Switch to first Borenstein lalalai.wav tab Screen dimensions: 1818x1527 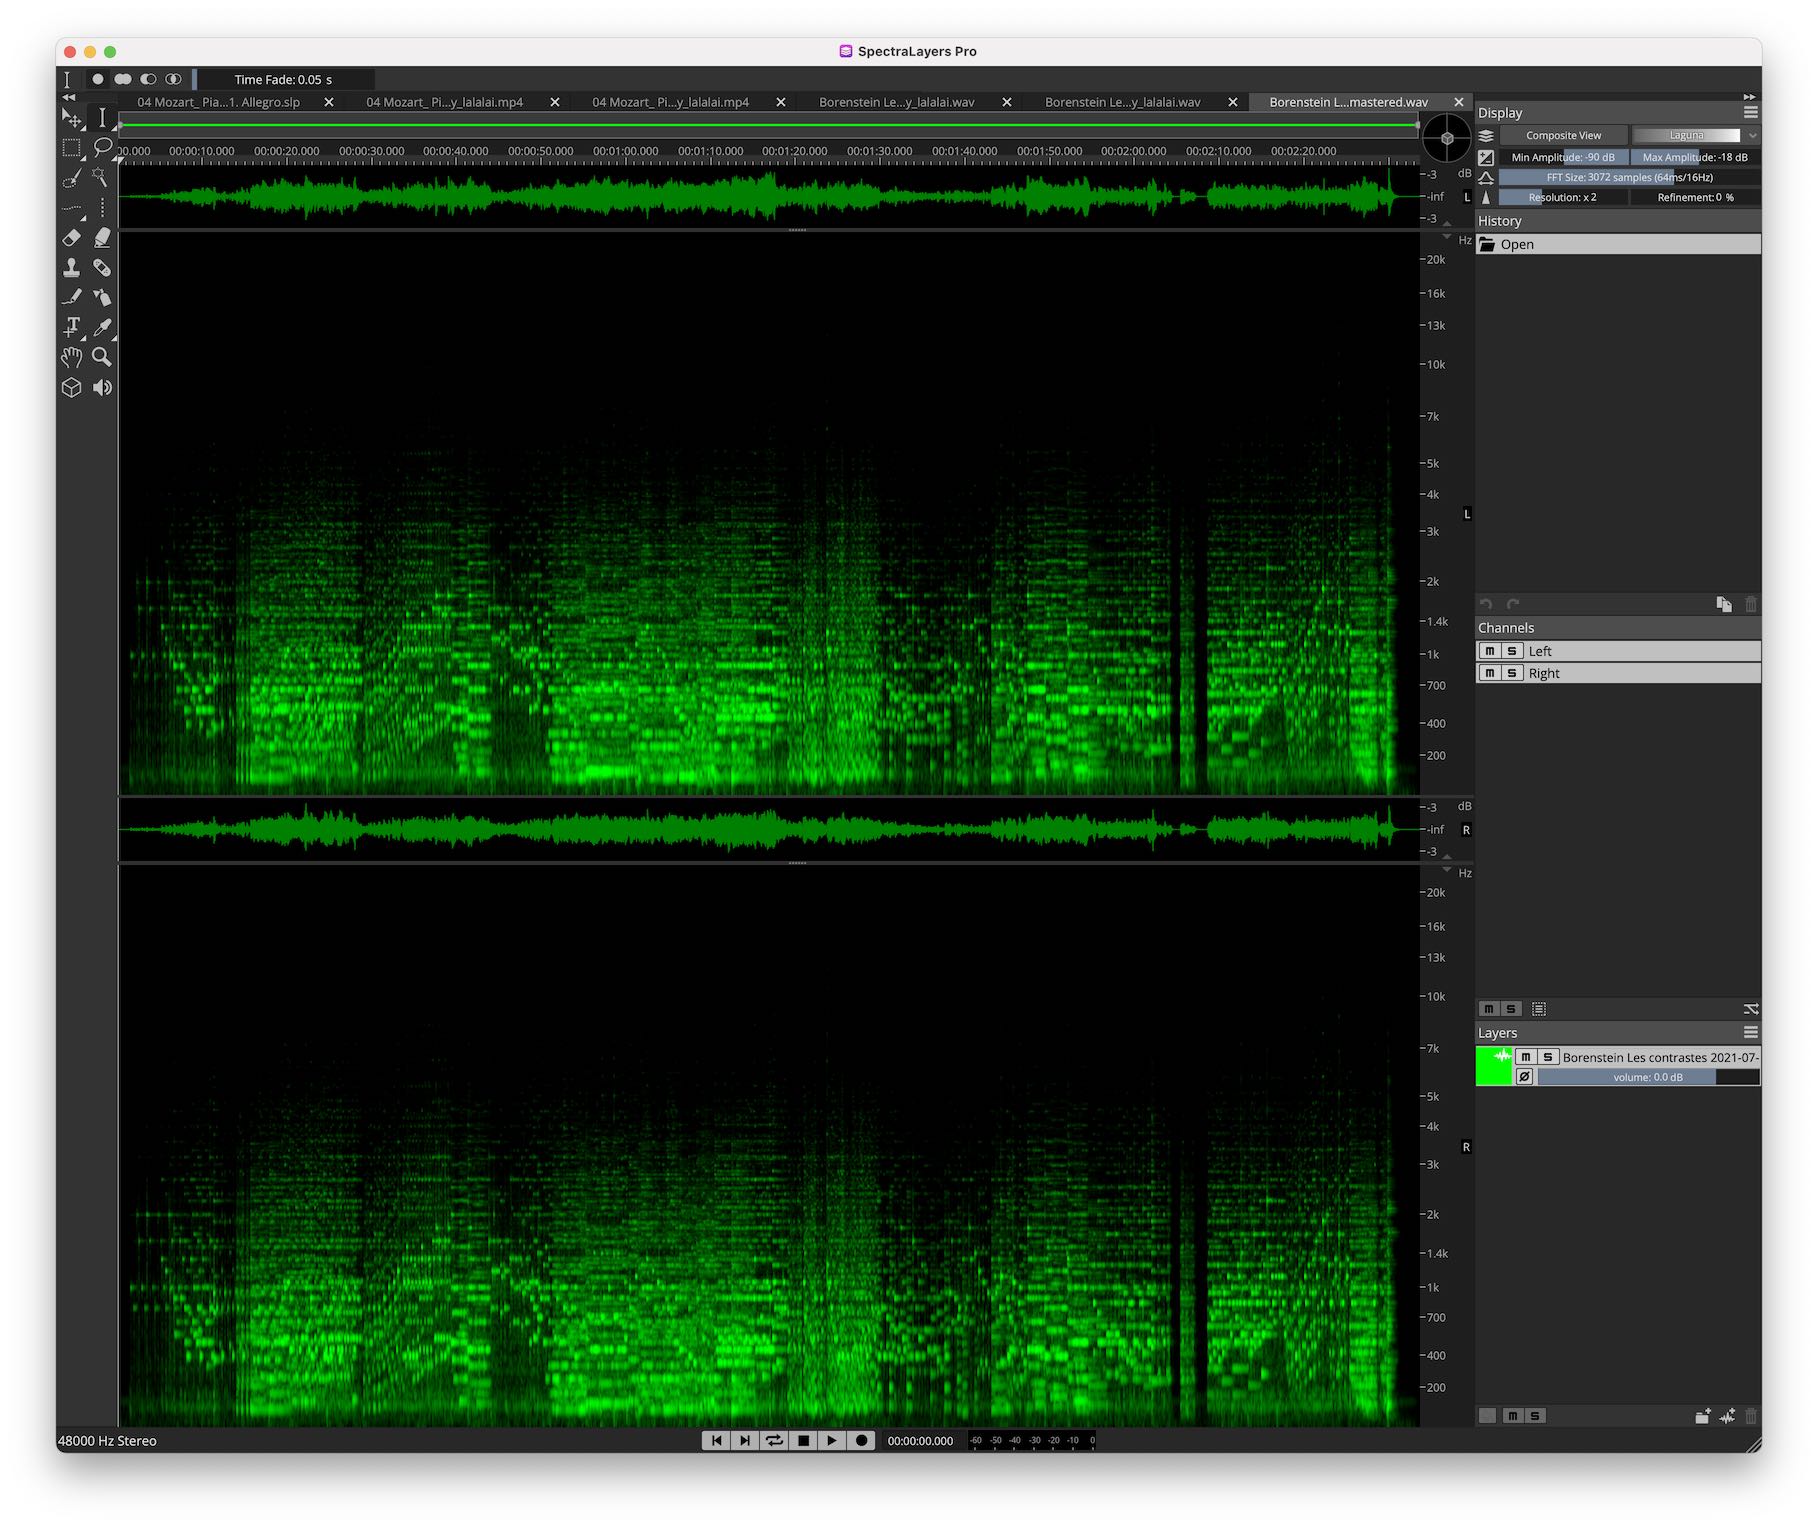pyautogui.click(x=896, y=102)
